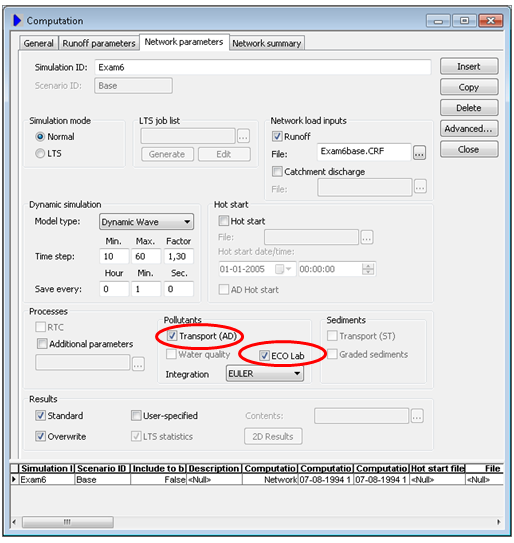This screenshot has height=543, width=514.
Task: Click the Simulation ID column header
Action: point(47,469)
